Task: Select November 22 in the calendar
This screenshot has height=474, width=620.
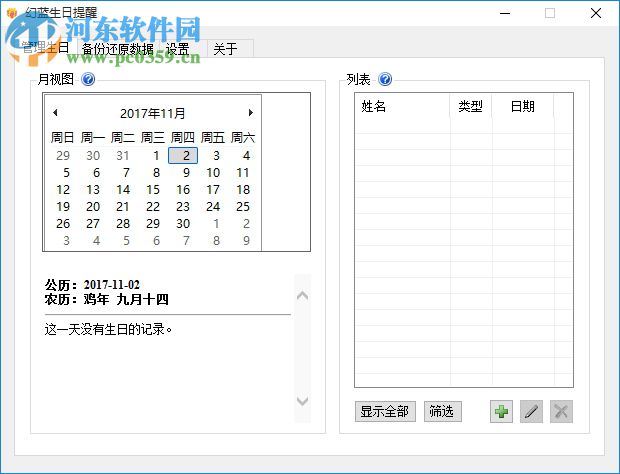Action: coord(153,207)
